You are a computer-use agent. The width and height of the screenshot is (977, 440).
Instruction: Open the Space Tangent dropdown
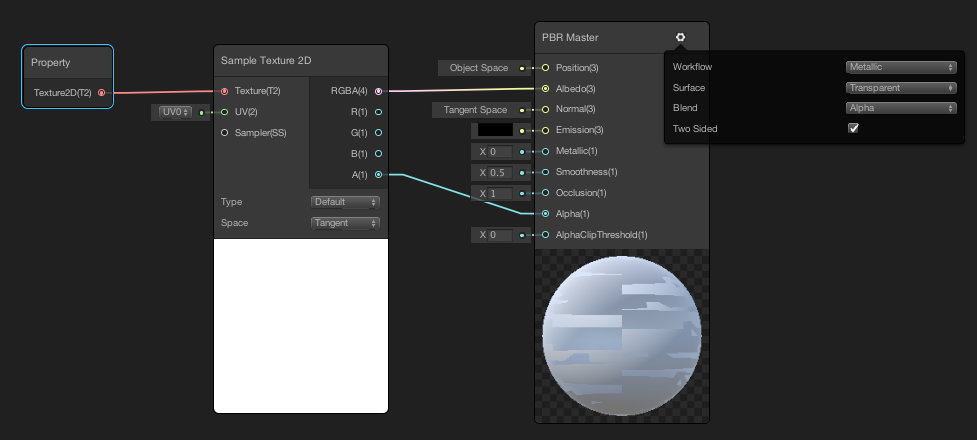pyautogui.click(x=345, y=223)
